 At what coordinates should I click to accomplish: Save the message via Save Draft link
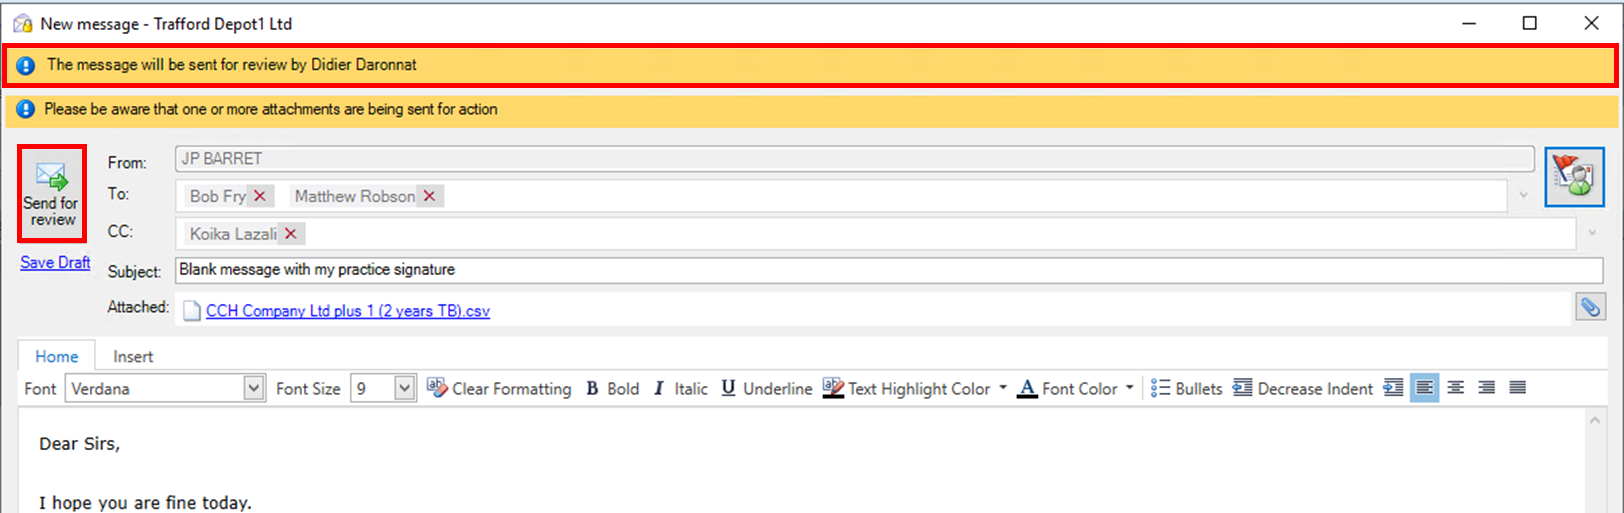click(55, 262)
